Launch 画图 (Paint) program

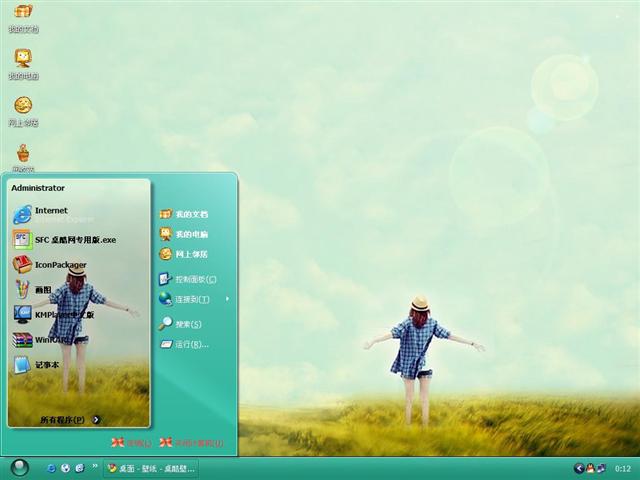click(40, 290)
